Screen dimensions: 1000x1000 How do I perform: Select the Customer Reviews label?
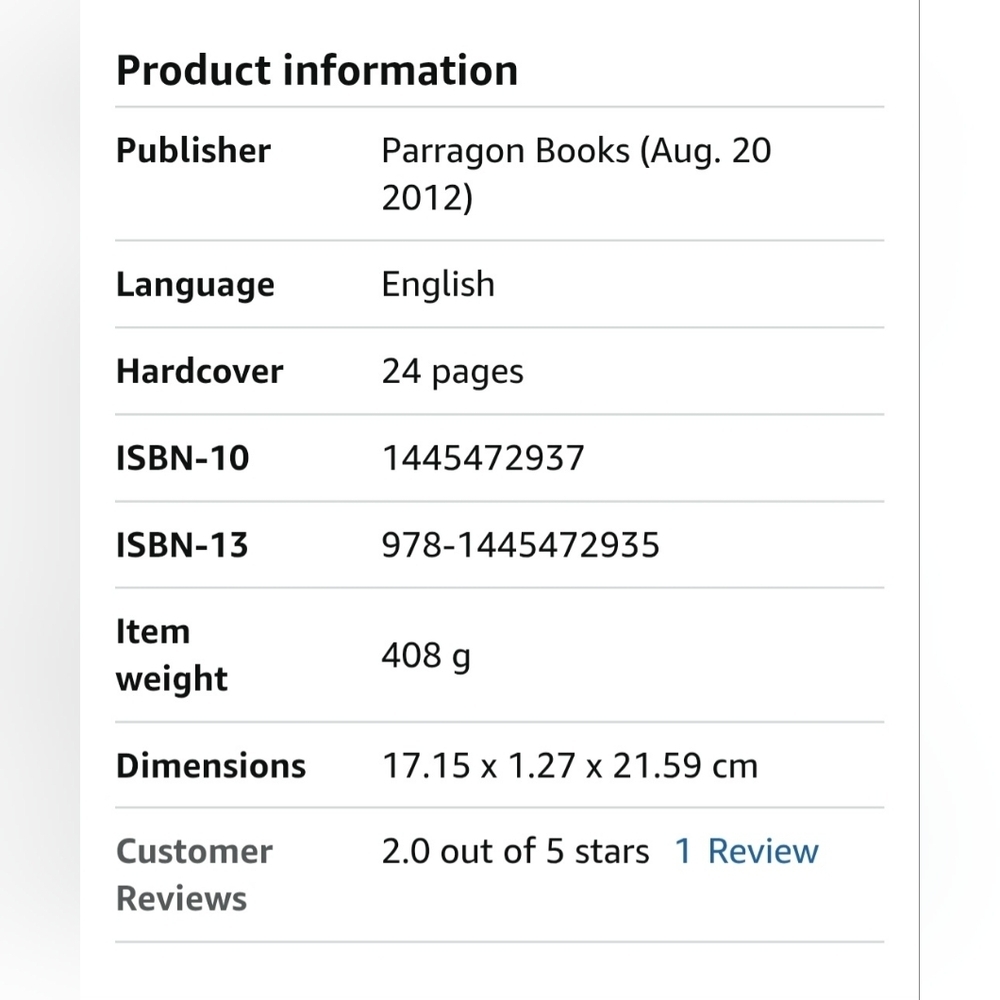194,874
